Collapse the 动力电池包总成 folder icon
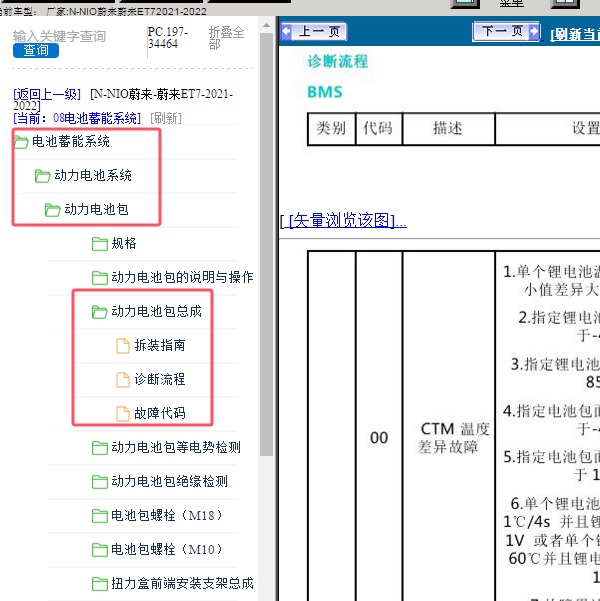 (x=100, y=312)
